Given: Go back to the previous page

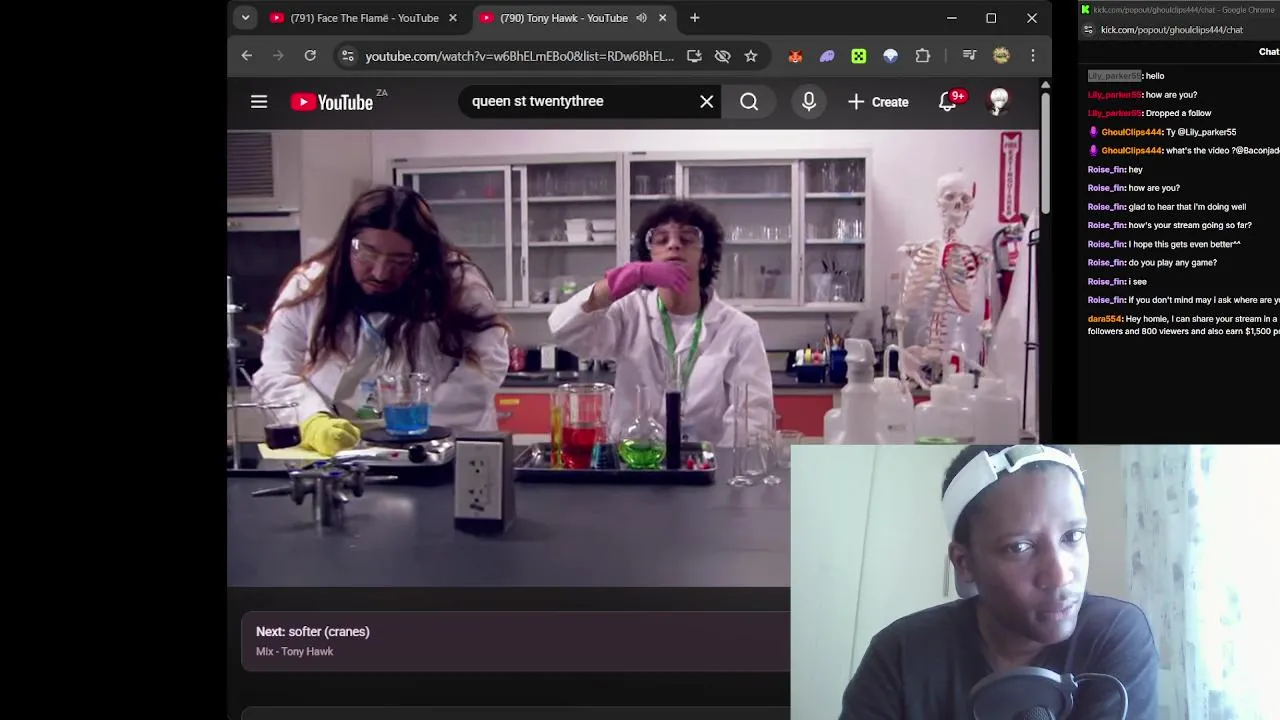Looking at the screenshot, I should pos(247,56).
